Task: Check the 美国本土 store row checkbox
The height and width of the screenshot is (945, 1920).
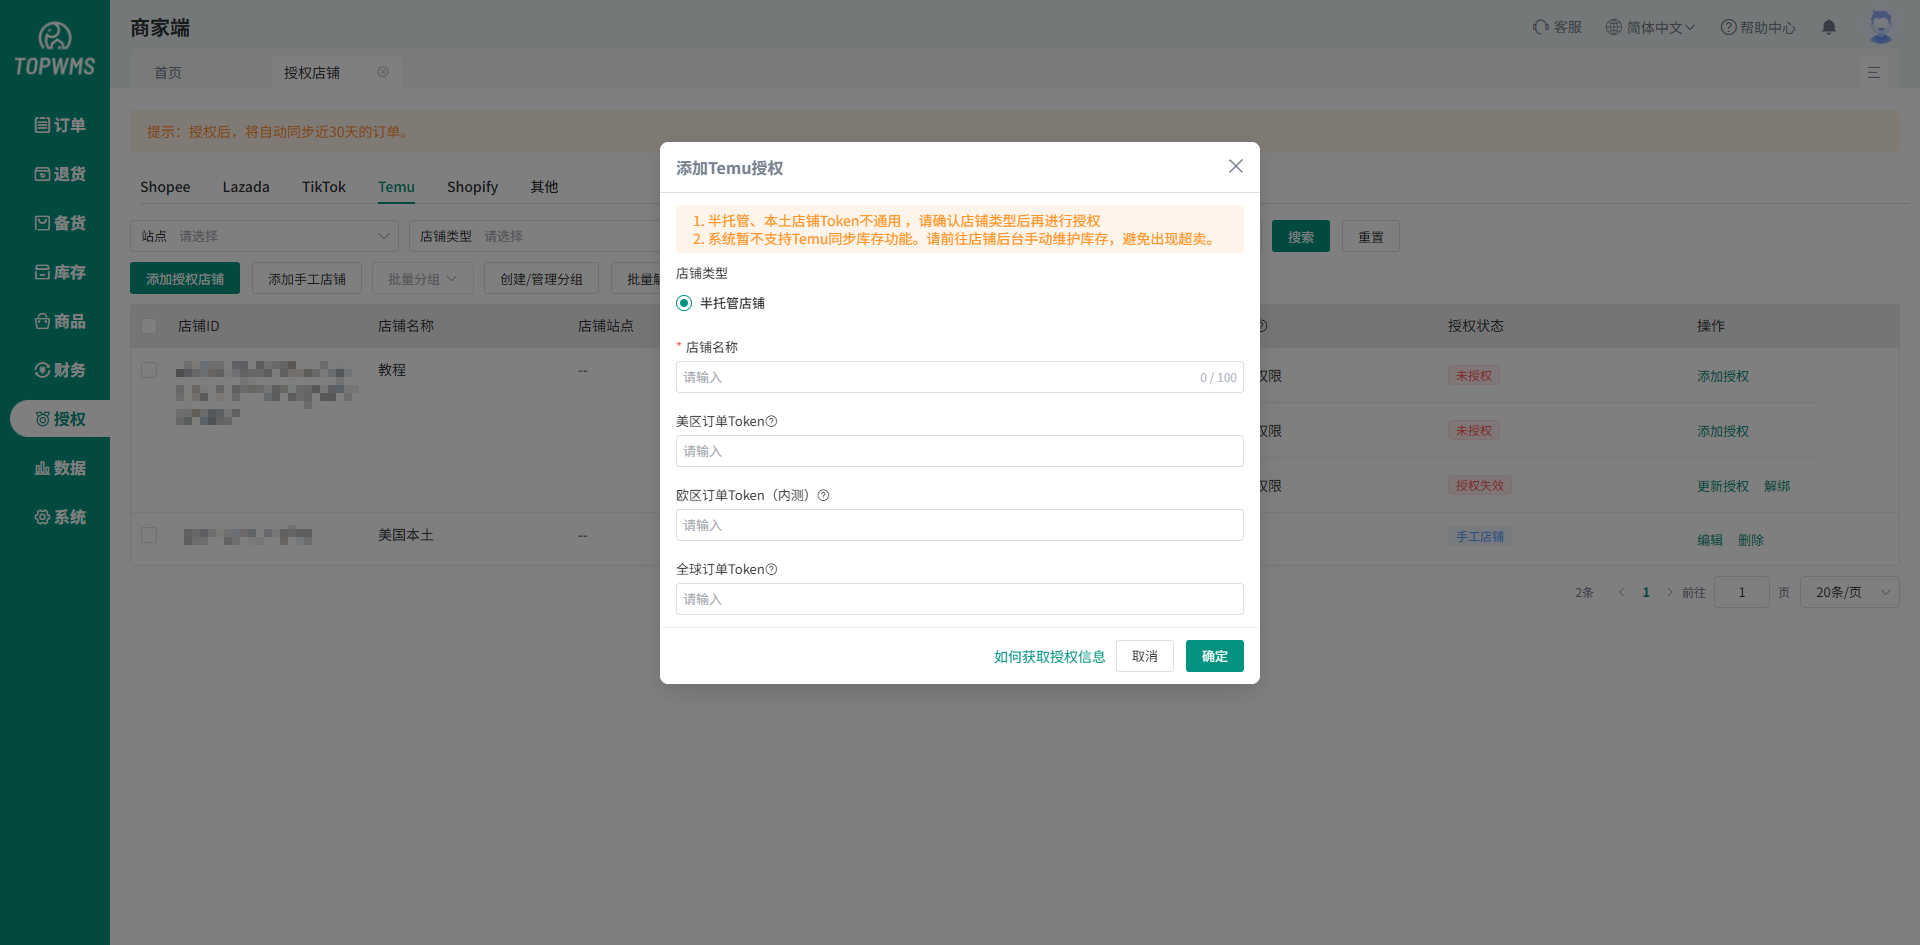Action: pyautogui.click(x=149, y=535)
